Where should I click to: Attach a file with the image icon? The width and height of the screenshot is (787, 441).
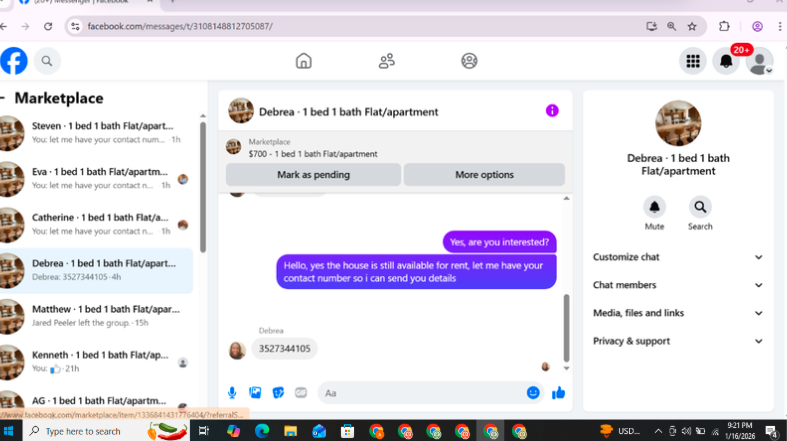pos(255,393)
